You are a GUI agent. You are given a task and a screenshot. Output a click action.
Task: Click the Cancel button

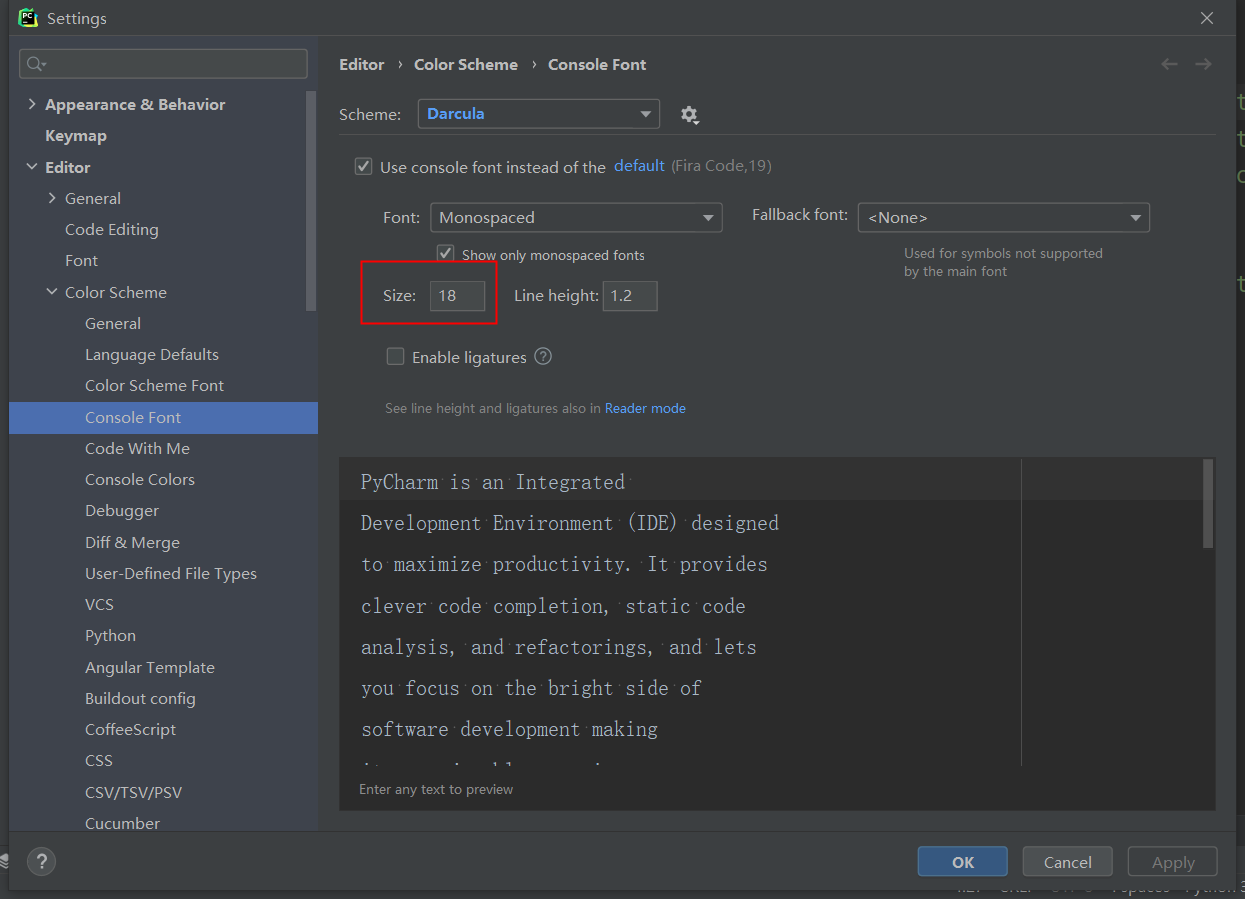click(x=1068, y=862)
